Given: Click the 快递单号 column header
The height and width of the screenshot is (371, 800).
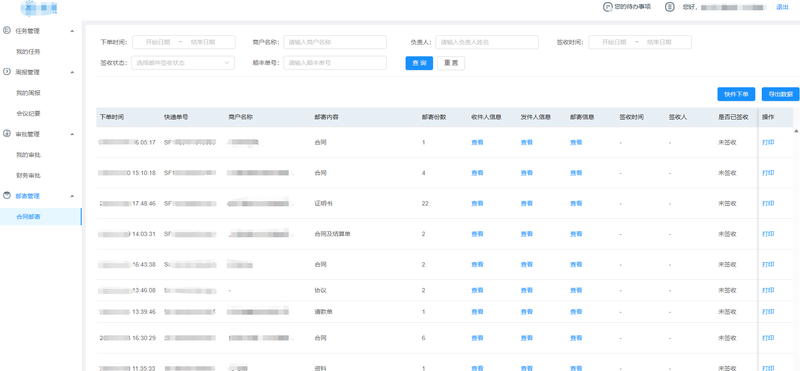Looking at the screenshot, I should coord(176,117).
